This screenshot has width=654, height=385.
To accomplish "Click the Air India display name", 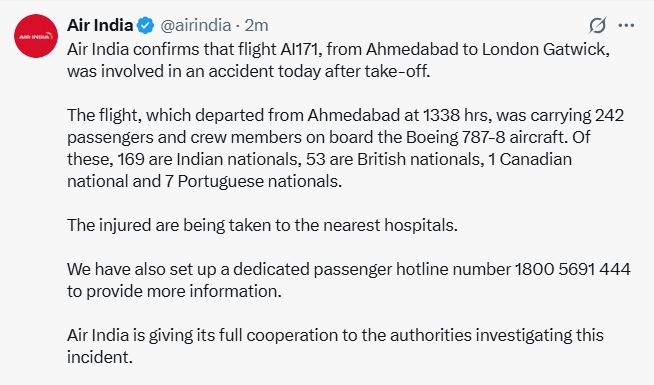I will coord(100,25).
